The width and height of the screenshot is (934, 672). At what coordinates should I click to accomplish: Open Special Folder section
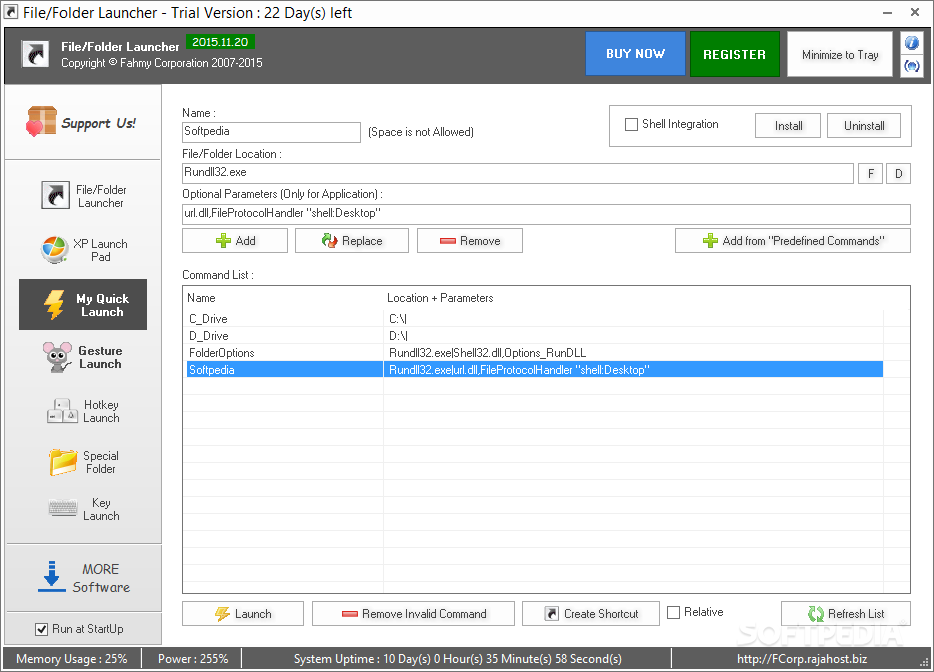83,462
